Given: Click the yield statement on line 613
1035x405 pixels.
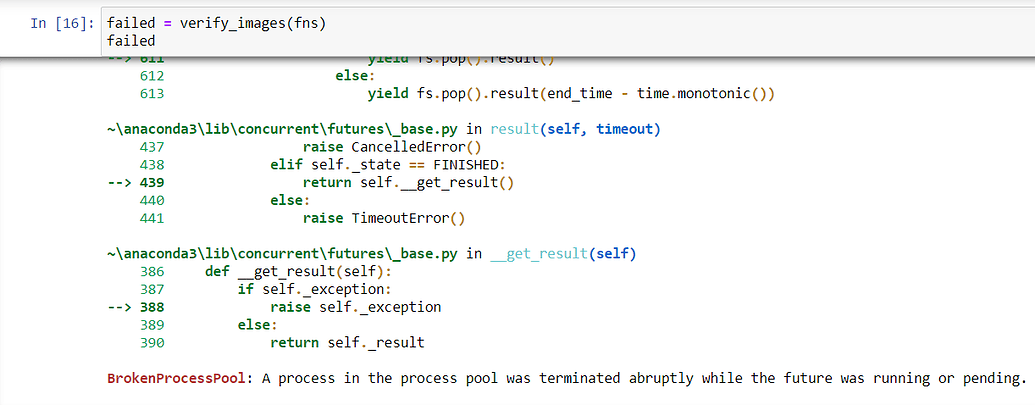Looking at the screenshot, I should (572, 94).
